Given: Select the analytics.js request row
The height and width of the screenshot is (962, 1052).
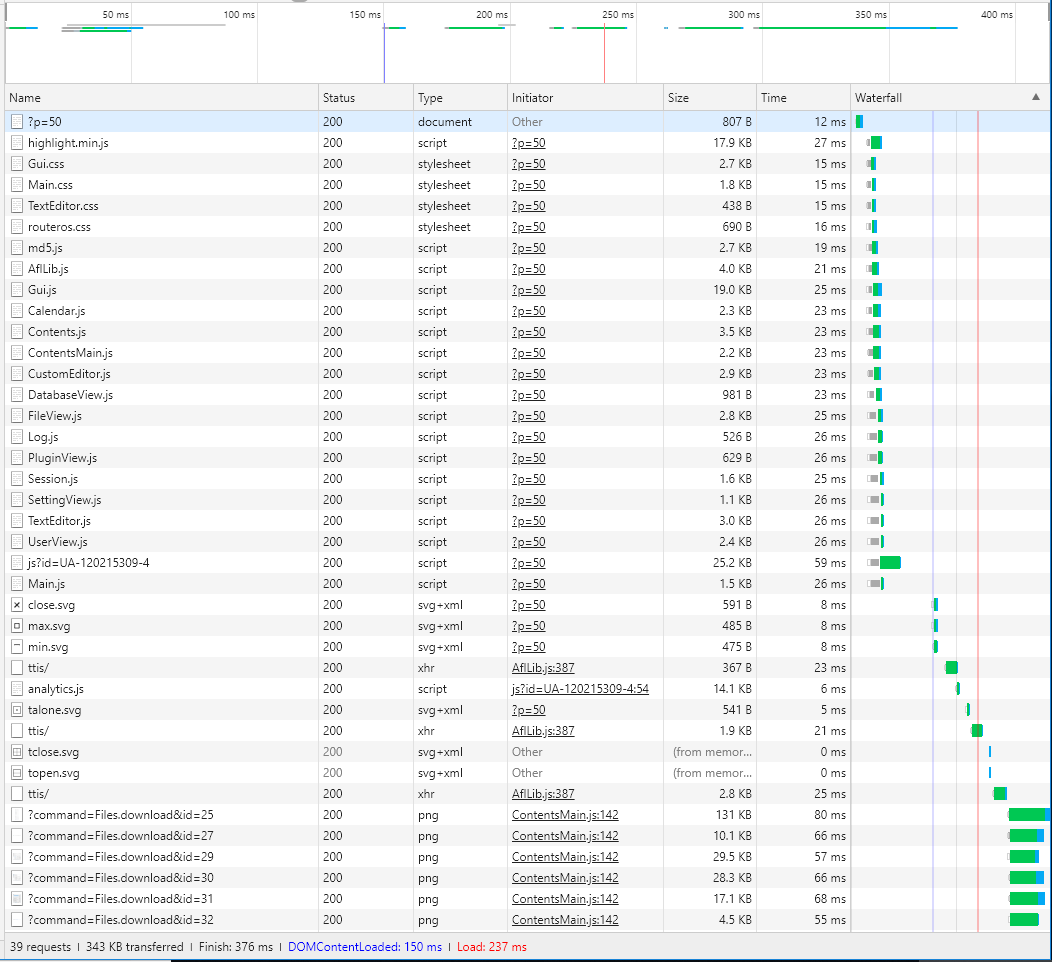Looking at the screenshot, I should point(56,689).
